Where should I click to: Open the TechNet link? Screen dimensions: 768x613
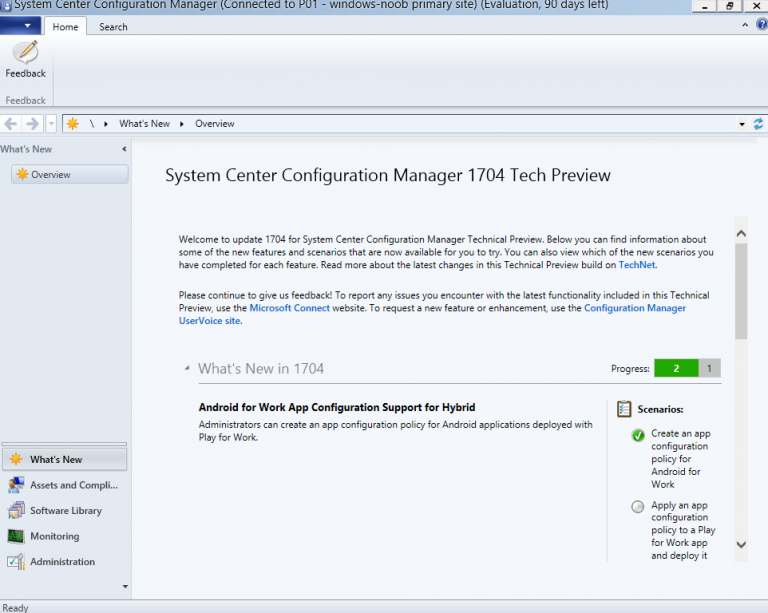637,265
